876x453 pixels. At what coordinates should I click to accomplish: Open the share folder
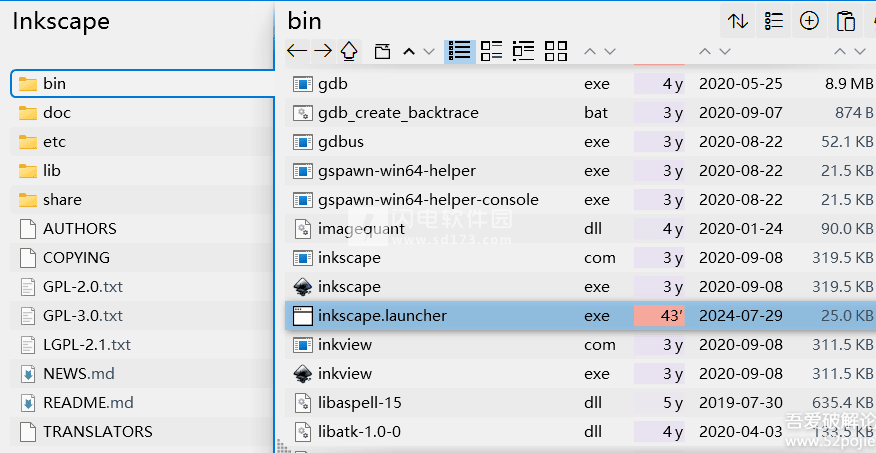tap(142, 200)
